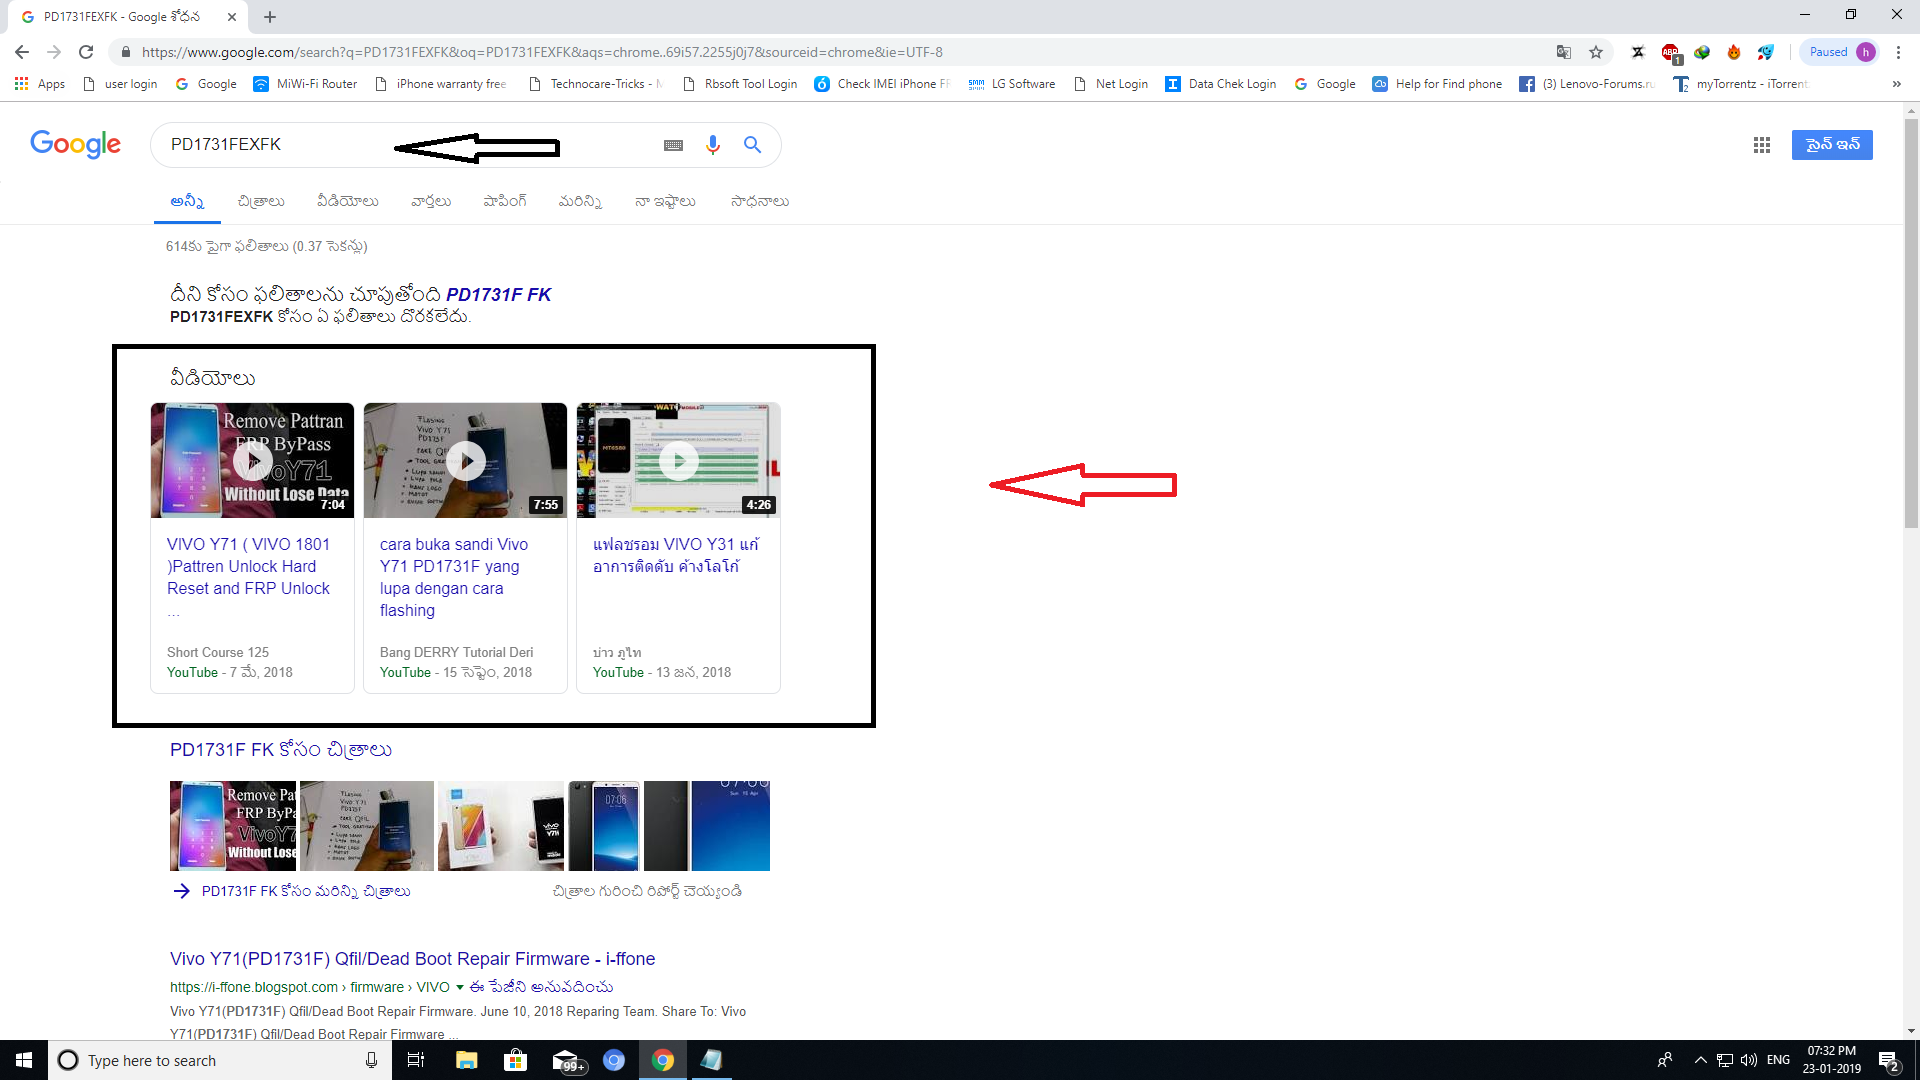
Task: Open the Paused profile button
Action: [x=1840, y=52]
